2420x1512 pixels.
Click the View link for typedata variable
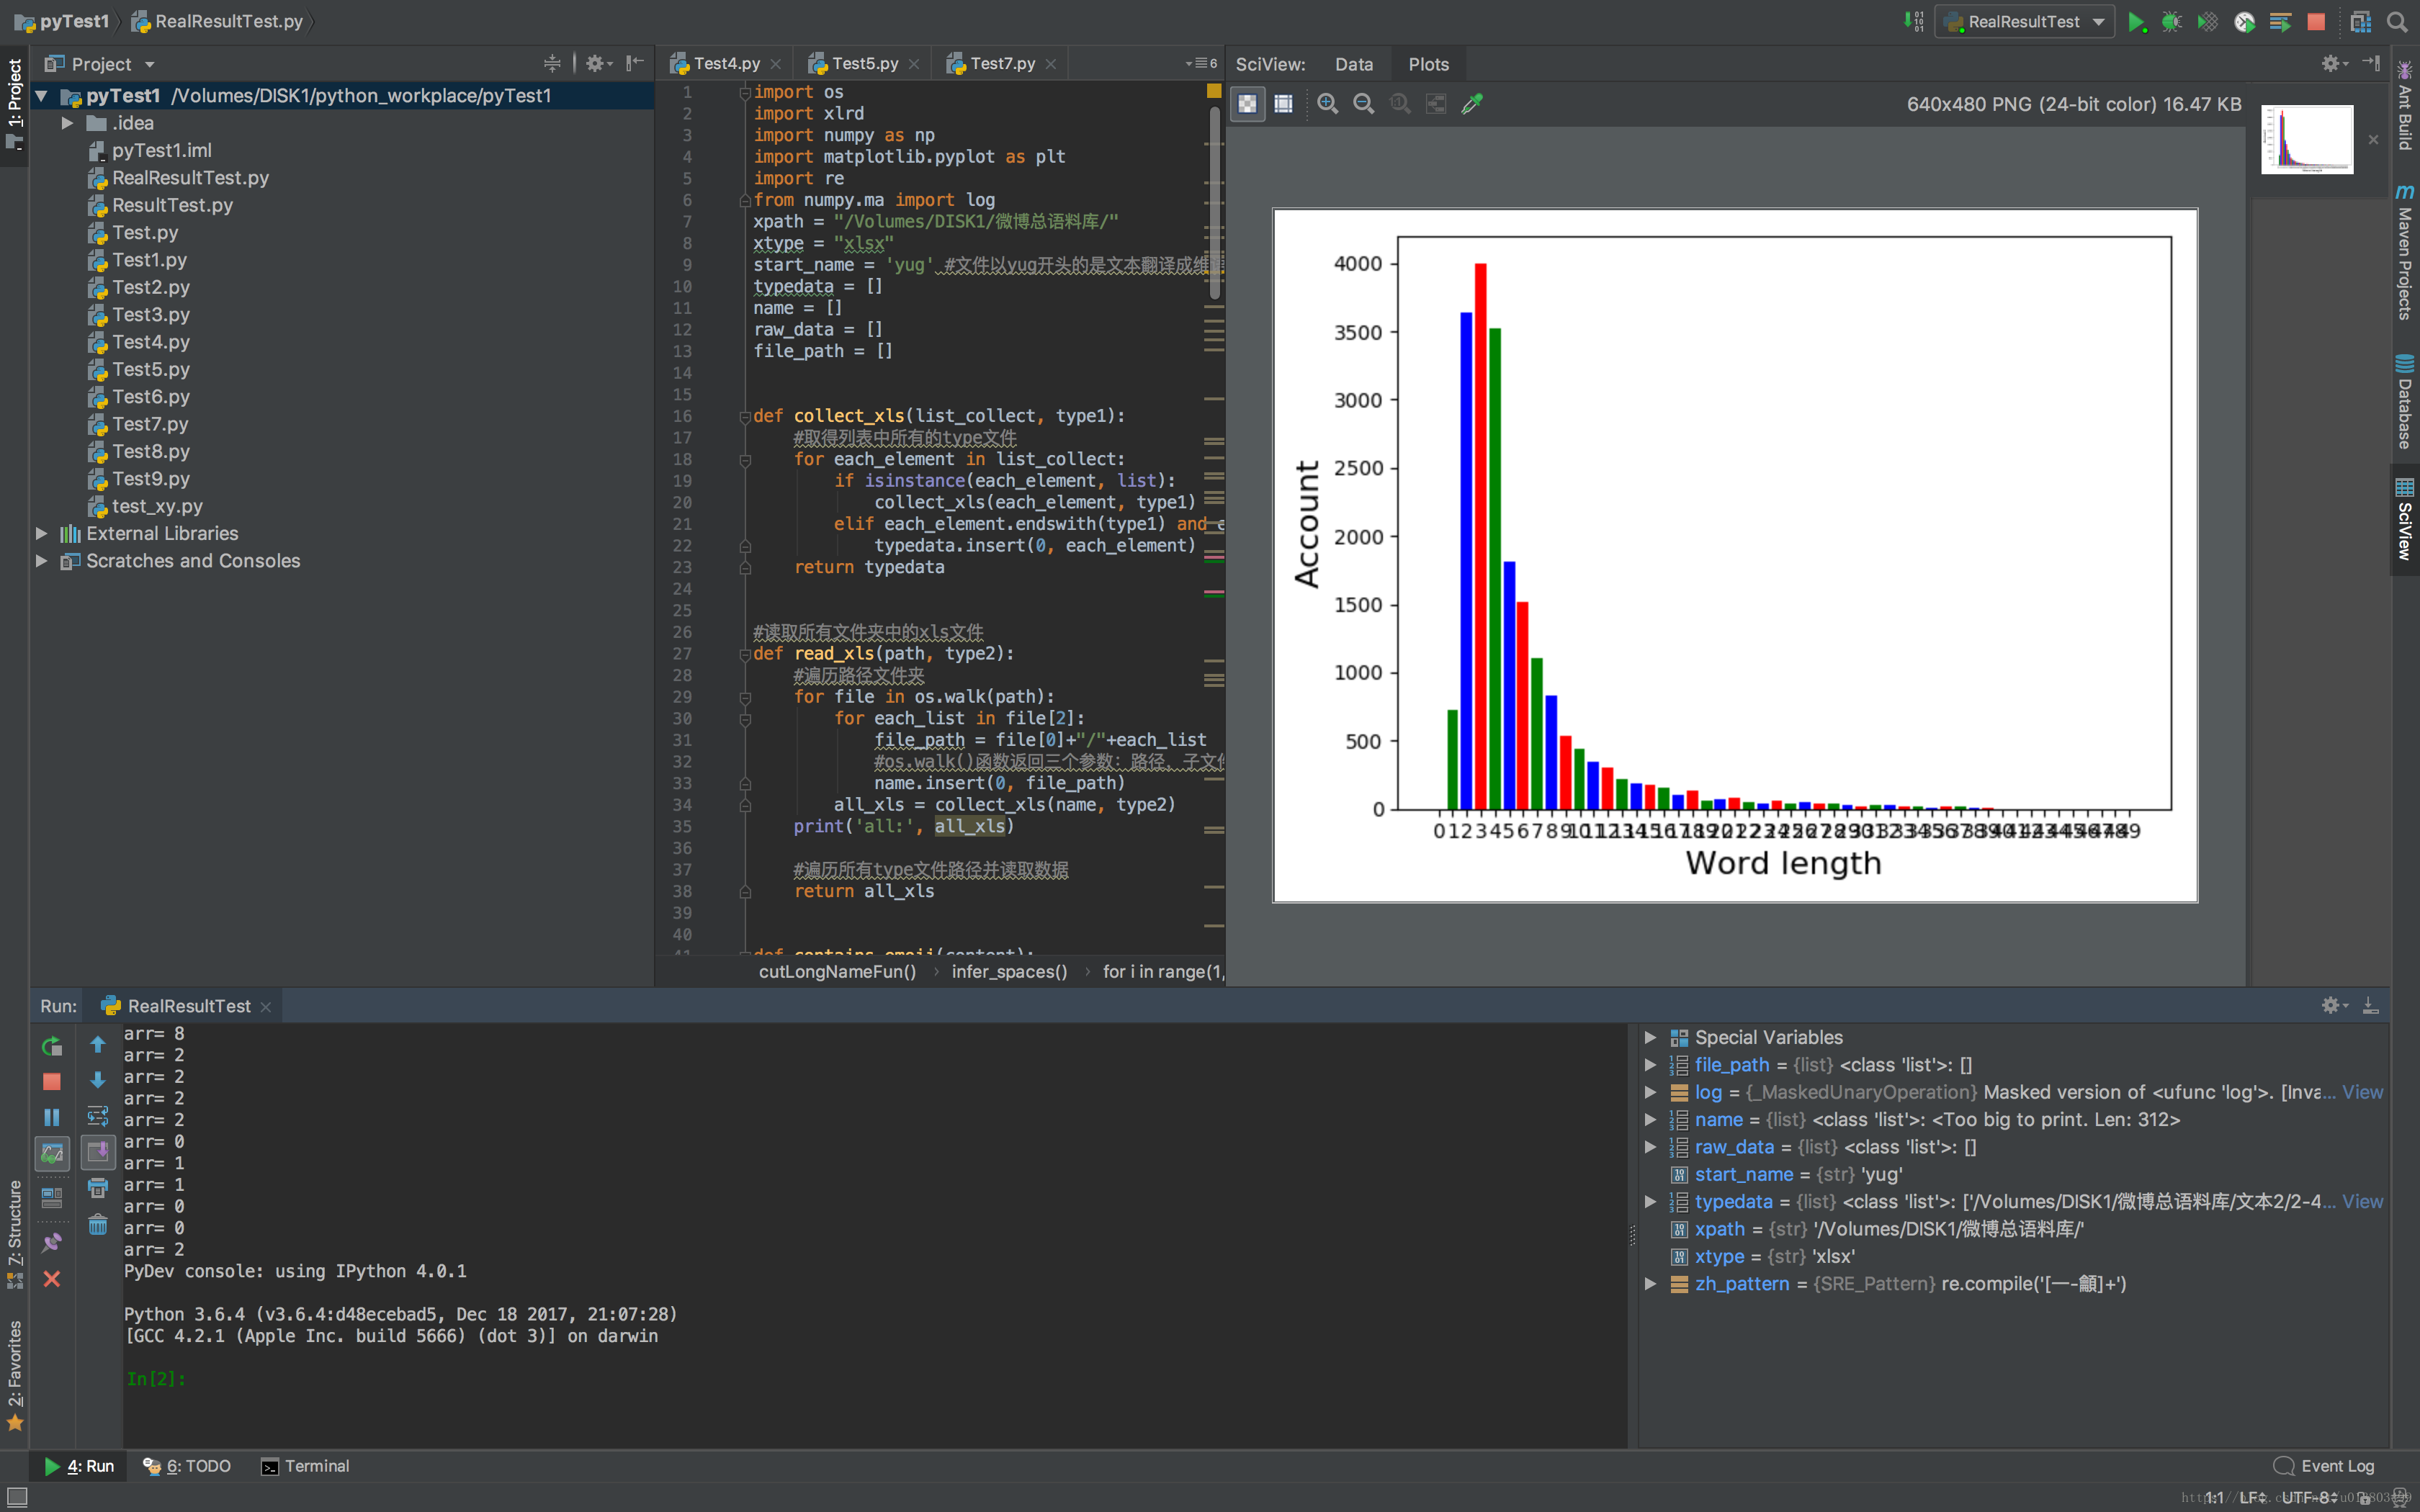[2362, 1202]
